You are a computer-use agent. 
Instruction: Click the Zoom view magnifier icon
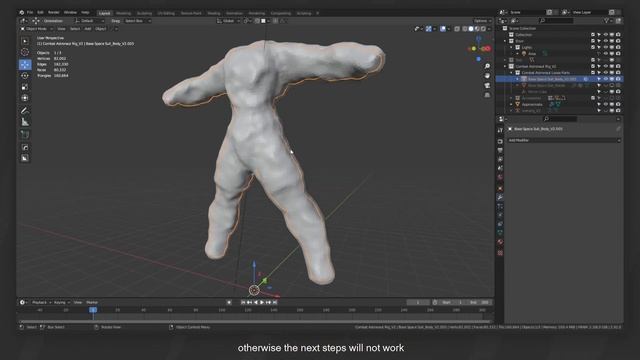(x=487, y=66)
